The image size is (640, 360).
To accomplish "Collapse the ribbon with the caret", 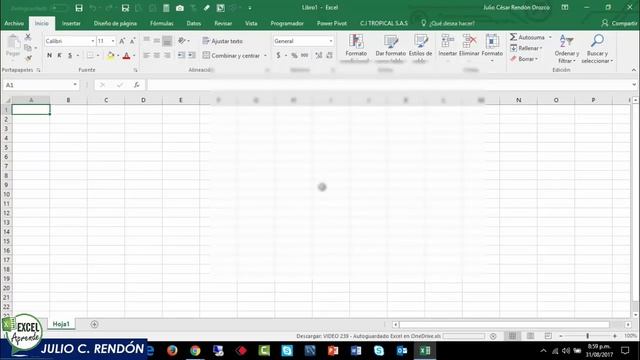I will tap(634, 70).
